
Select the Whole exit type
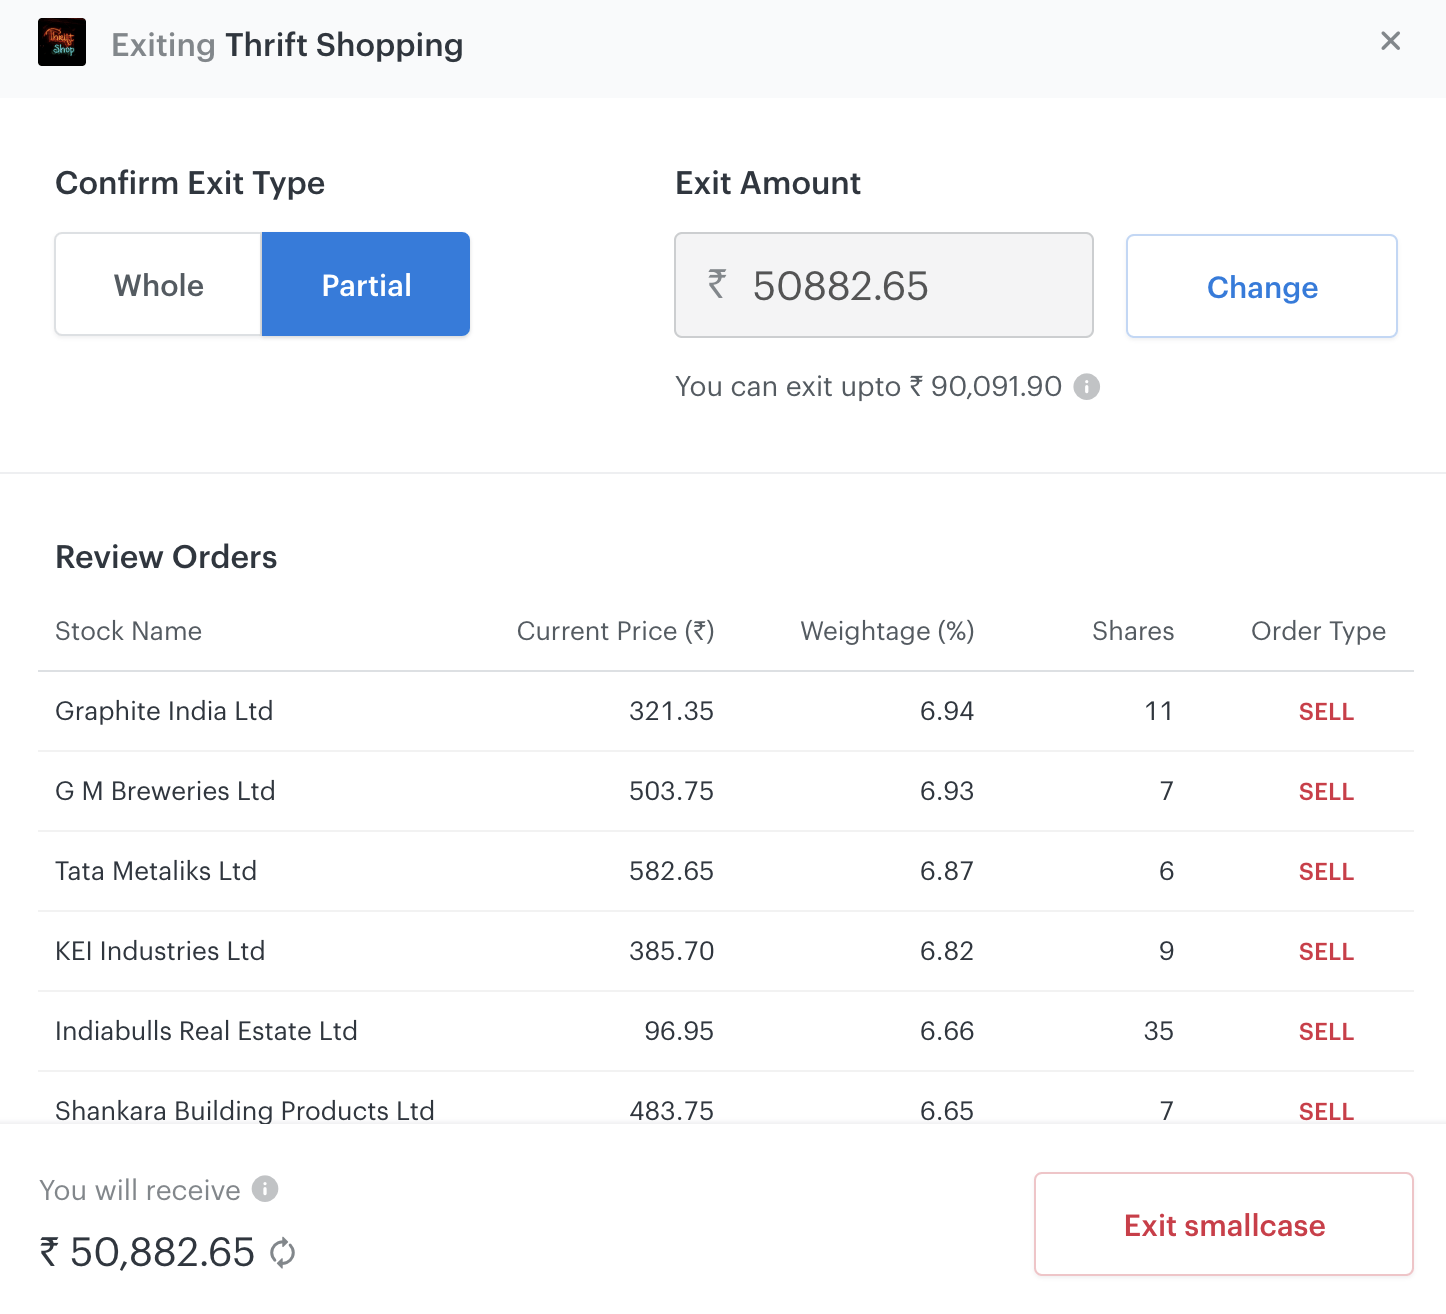[158, 285]
